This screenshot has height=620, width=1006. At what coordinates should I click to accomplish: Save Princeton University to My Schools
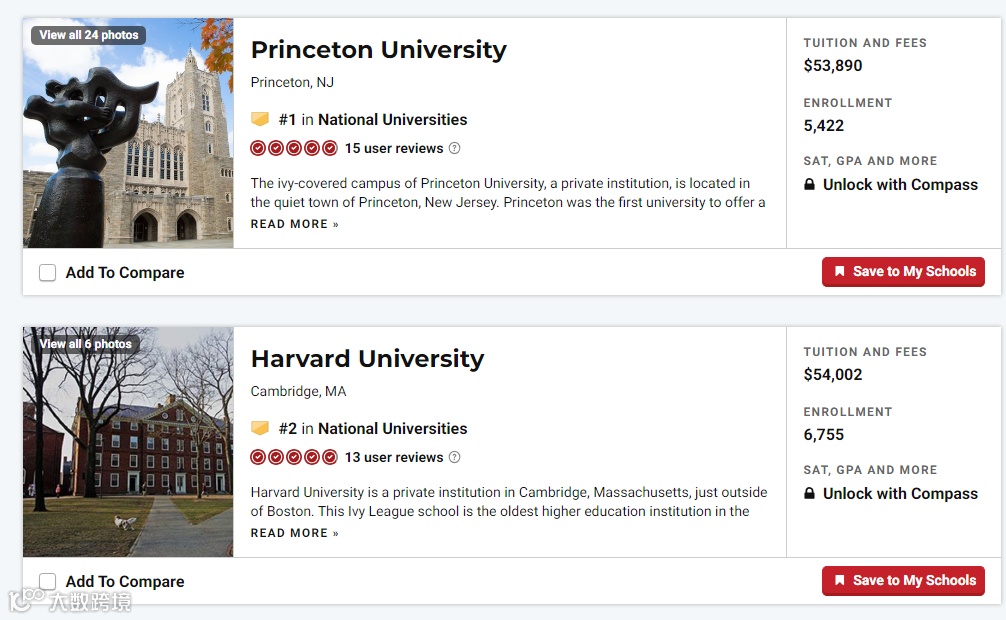click(903, 271)
